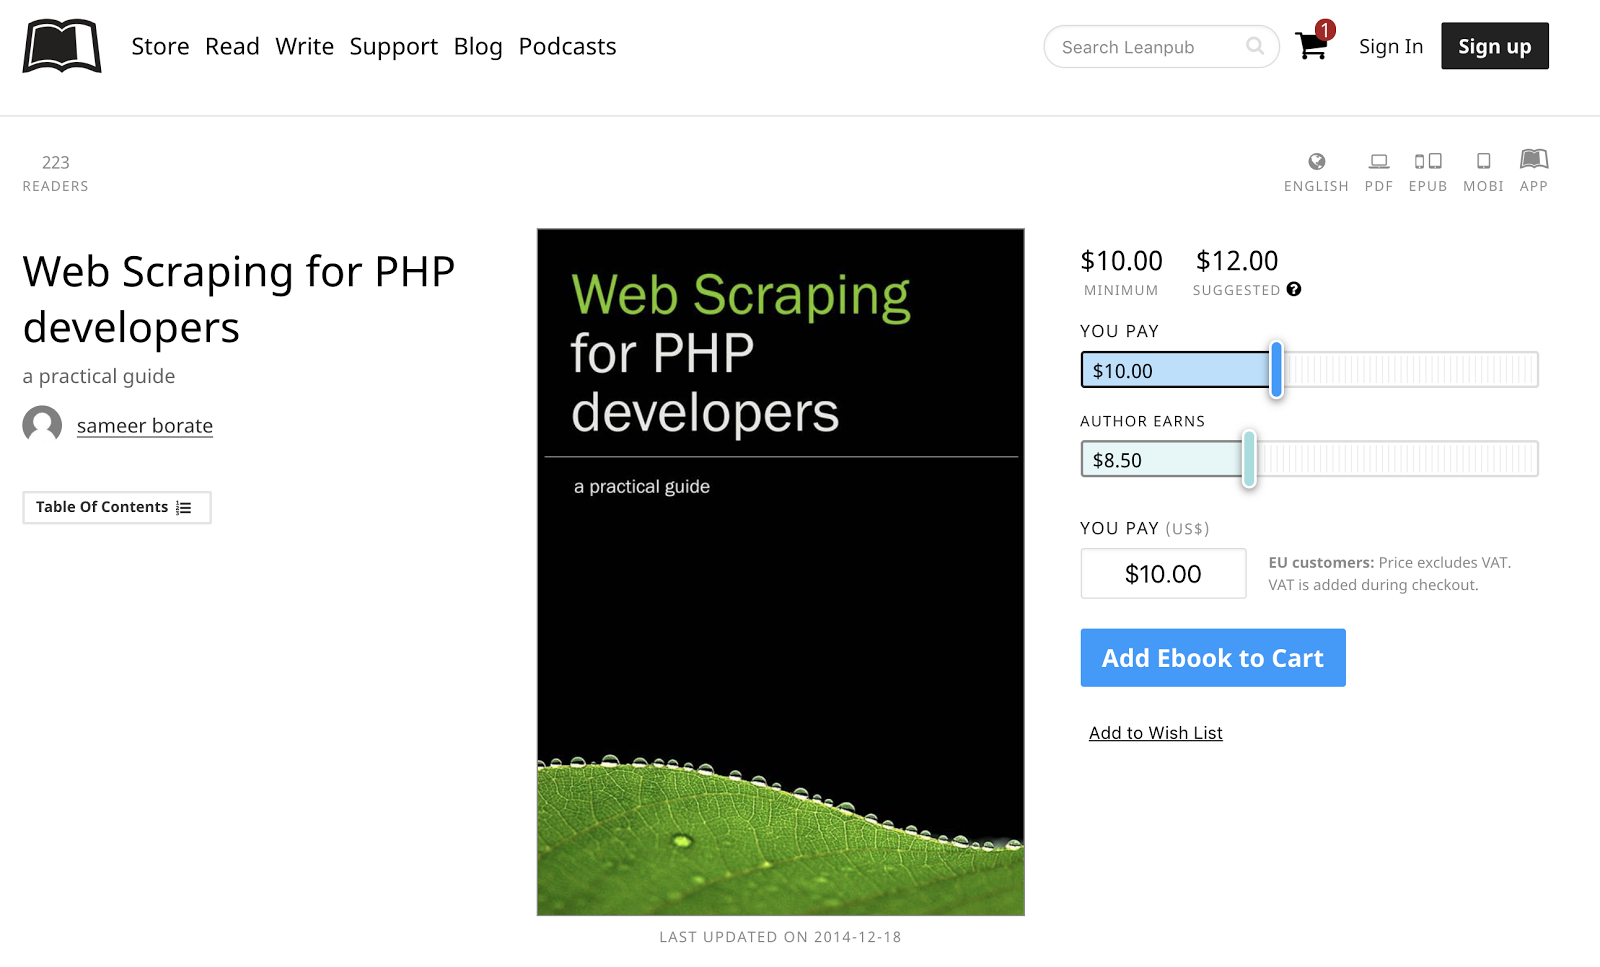Click the Author Earns slider handle

coord(1249,459)
